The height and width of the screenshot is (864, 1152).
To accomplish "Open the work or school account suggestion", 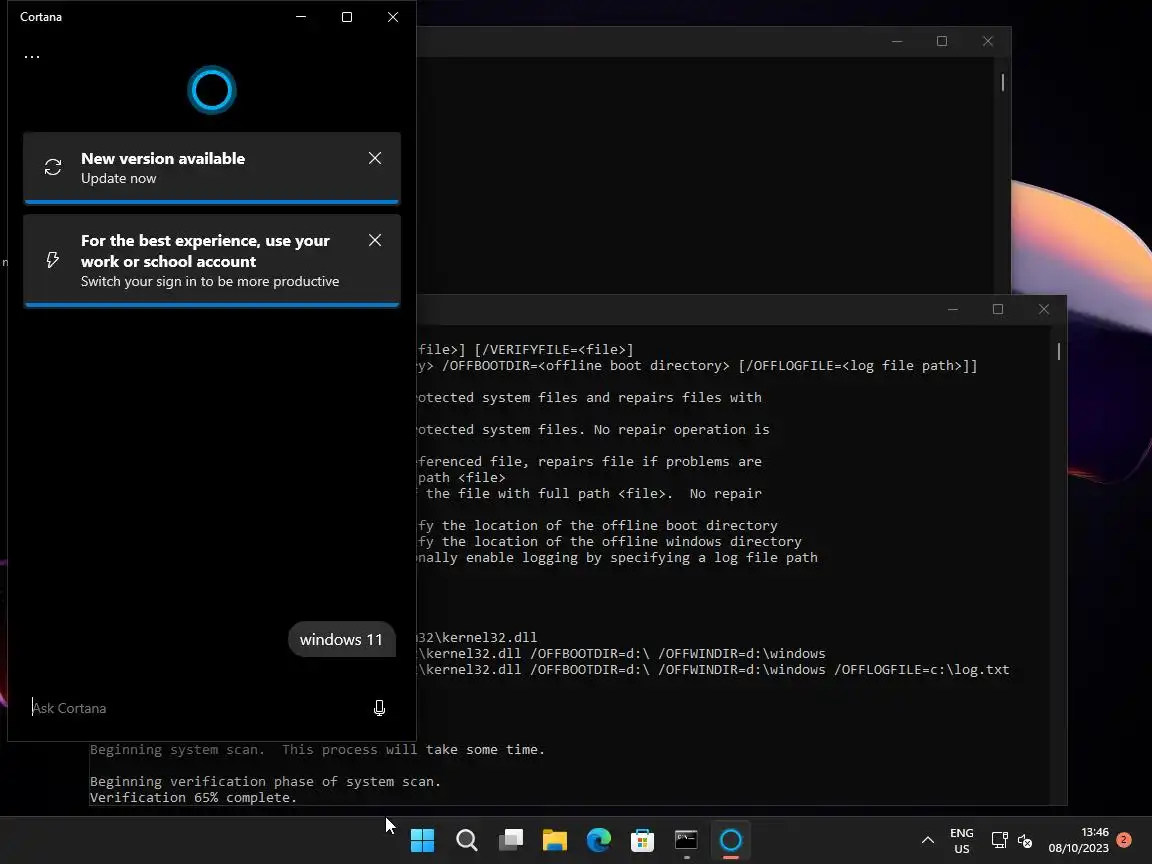I will (212, 260).
